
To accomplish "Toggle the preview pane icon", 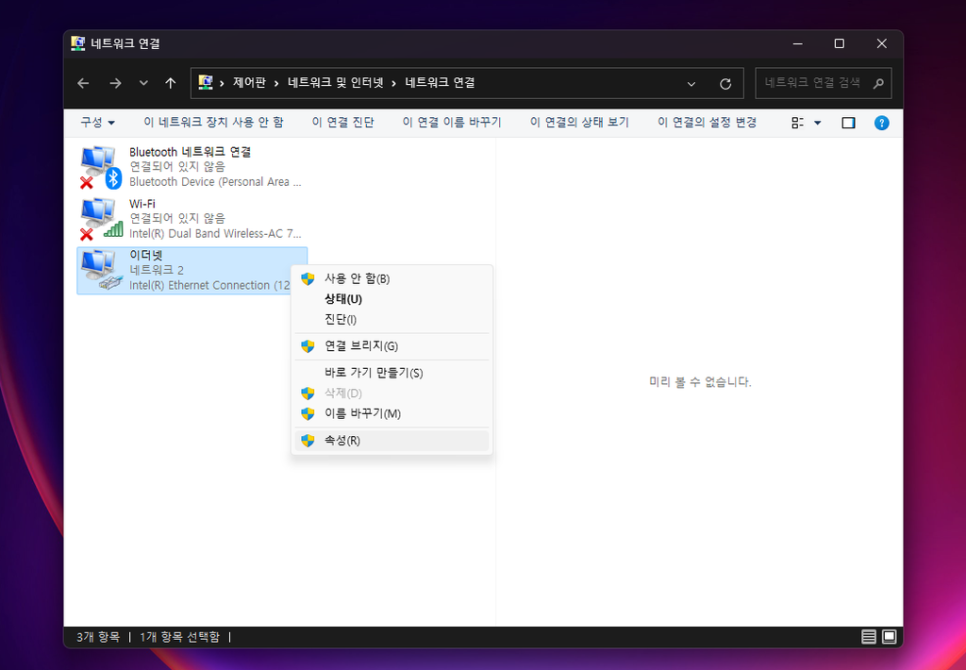I will [848, 123].
